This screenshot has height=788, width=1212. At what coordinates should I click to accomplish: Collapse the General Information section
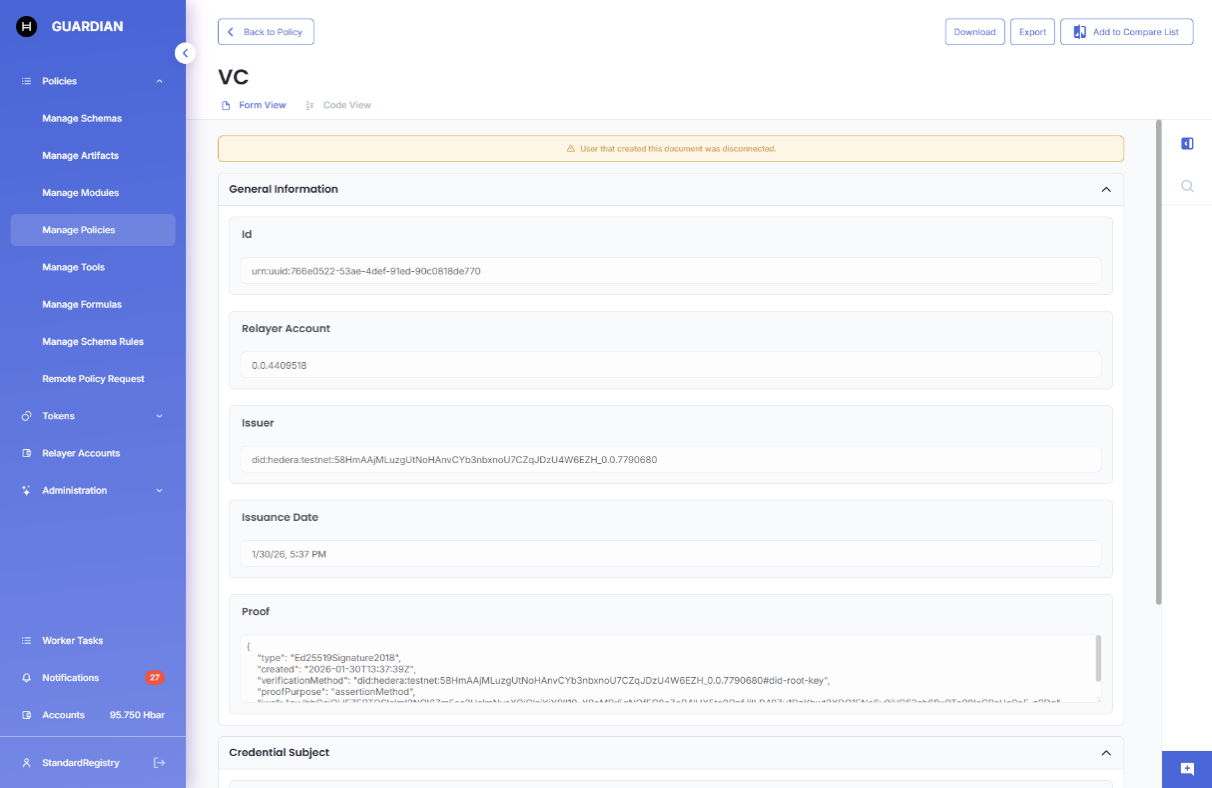(x=1106, y=189)
